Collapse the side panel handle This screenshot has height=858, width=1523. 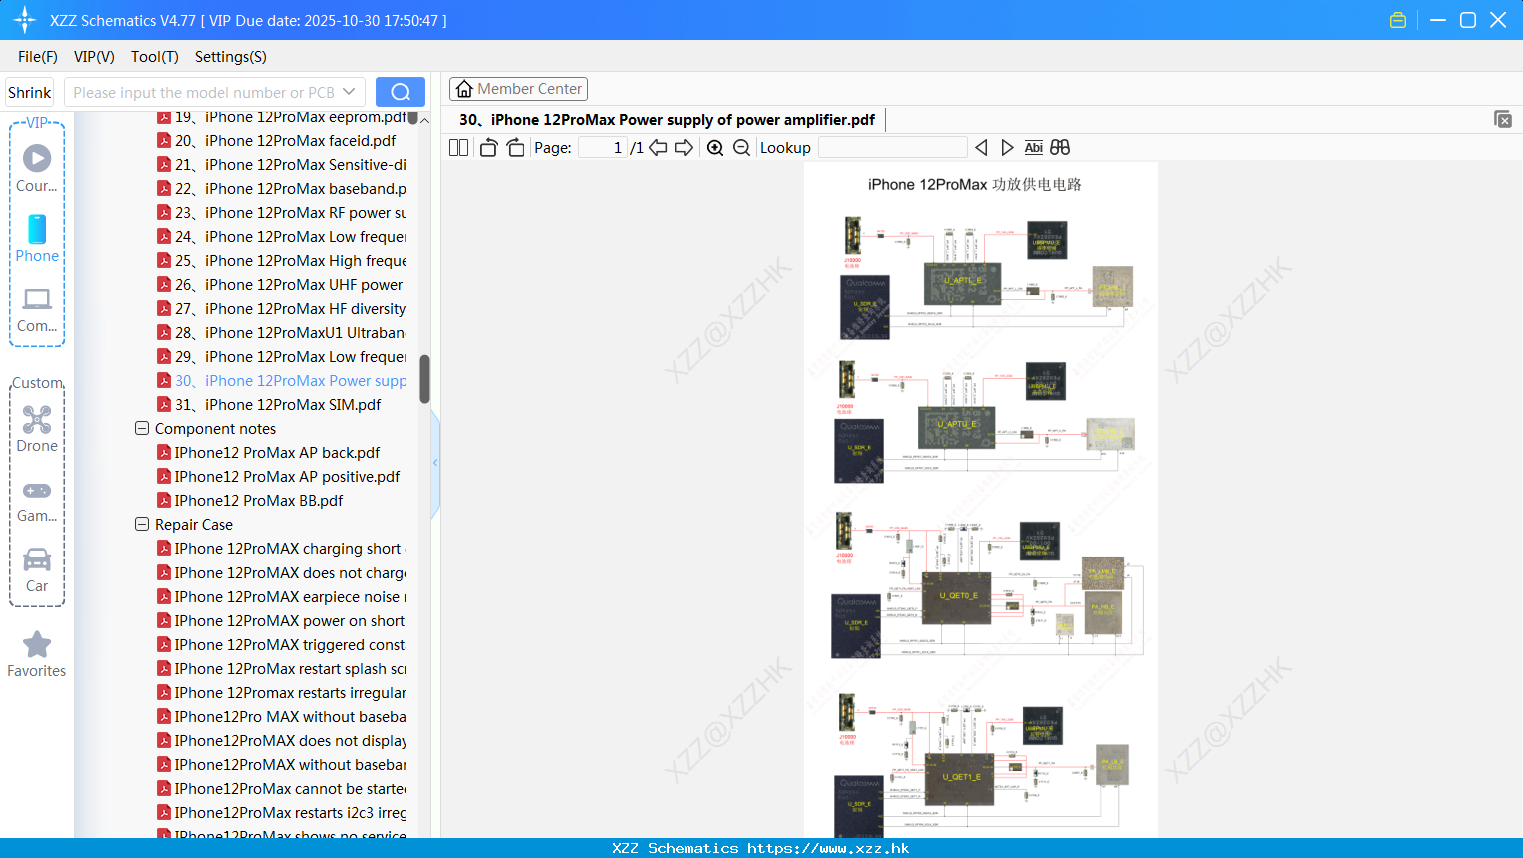pos(435,462)
